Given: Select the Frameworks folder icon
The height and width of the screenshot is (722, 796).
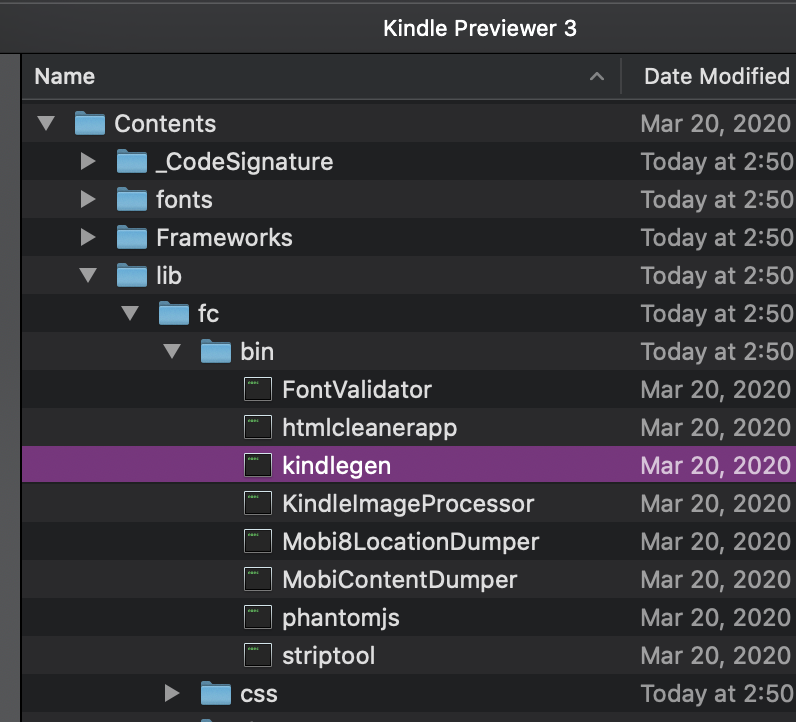Looking at the screenshot, I should pos(132,238).
